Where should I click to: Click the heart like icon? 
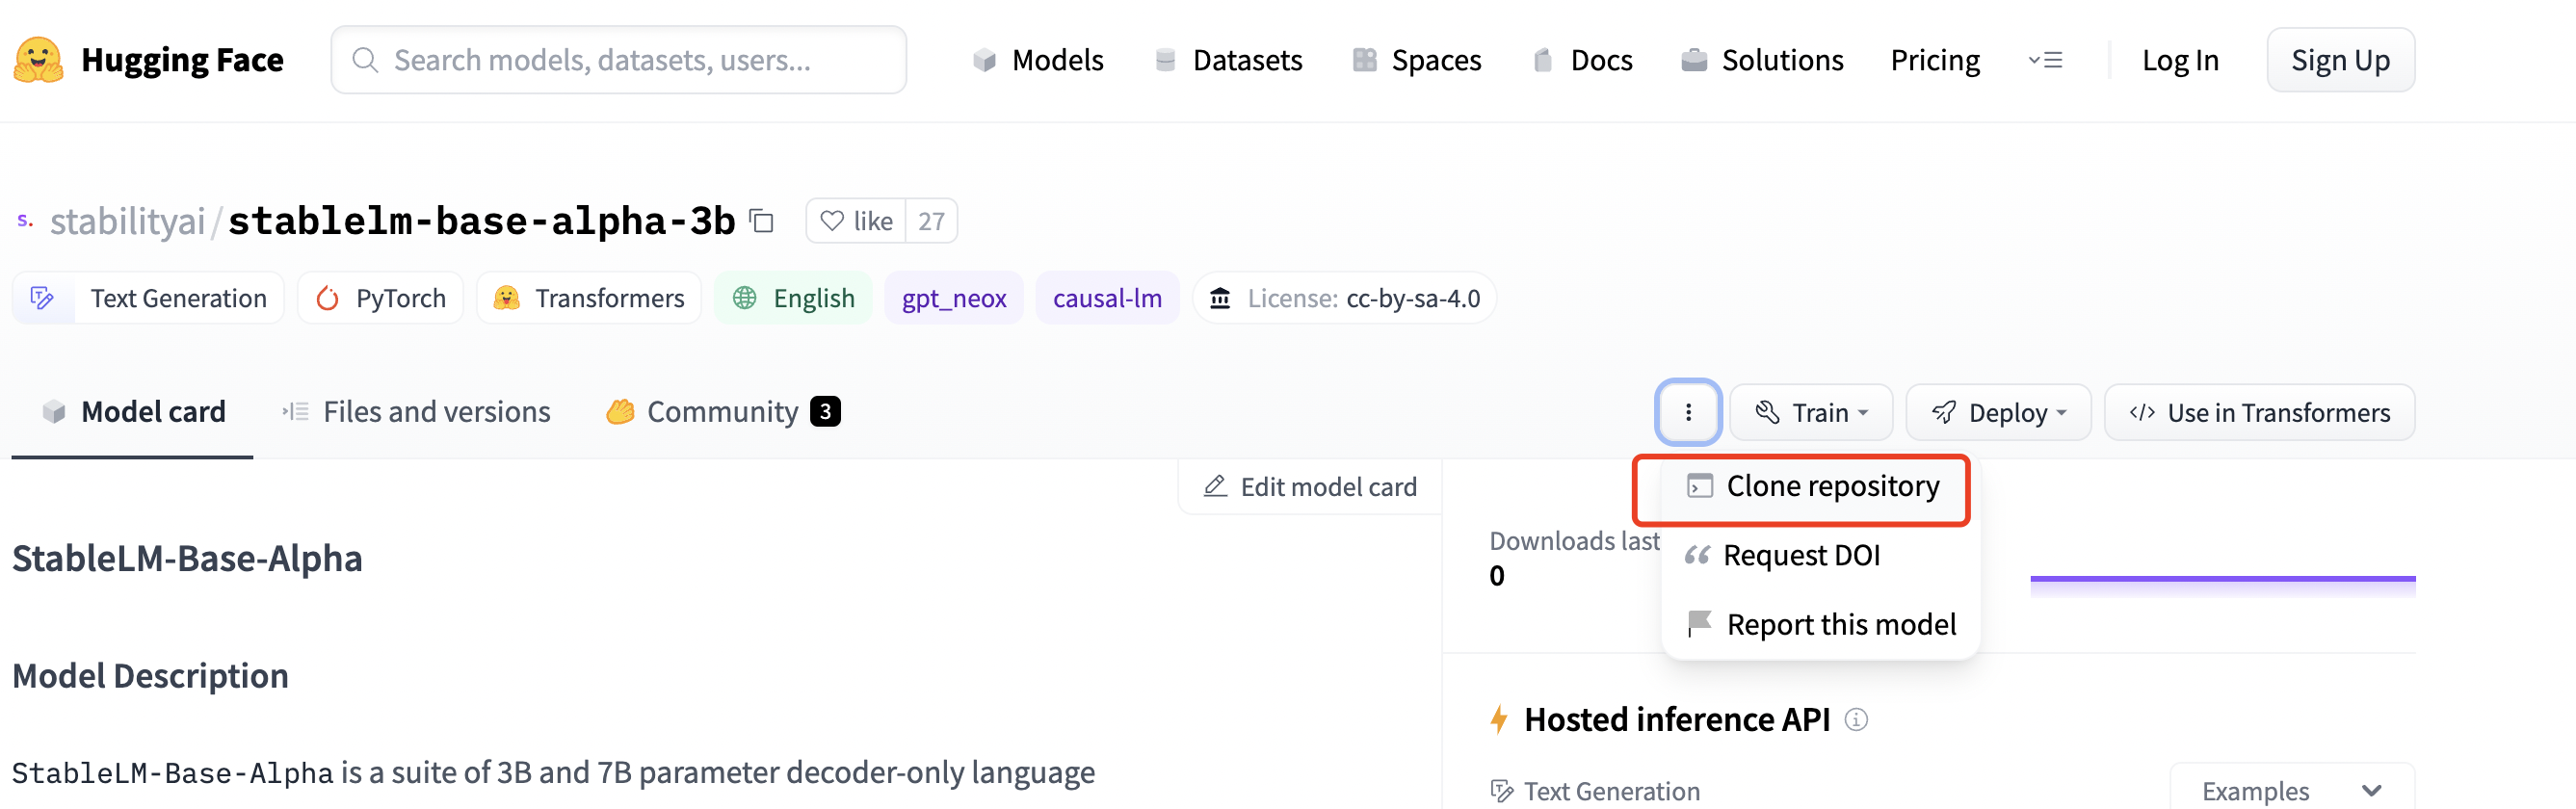coord(832,221)
